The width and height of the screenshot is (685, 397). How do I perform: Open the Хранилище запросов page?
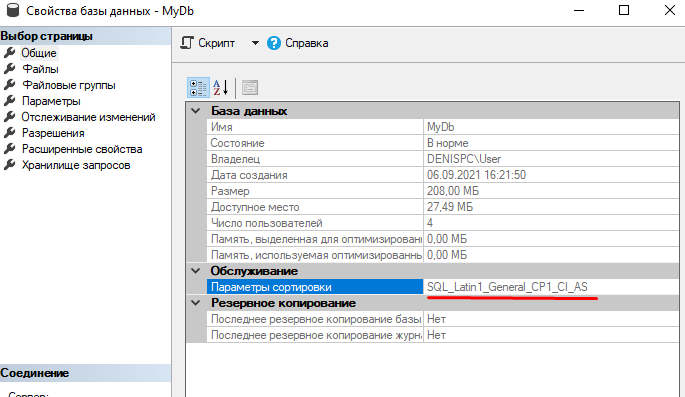(76, 165)
